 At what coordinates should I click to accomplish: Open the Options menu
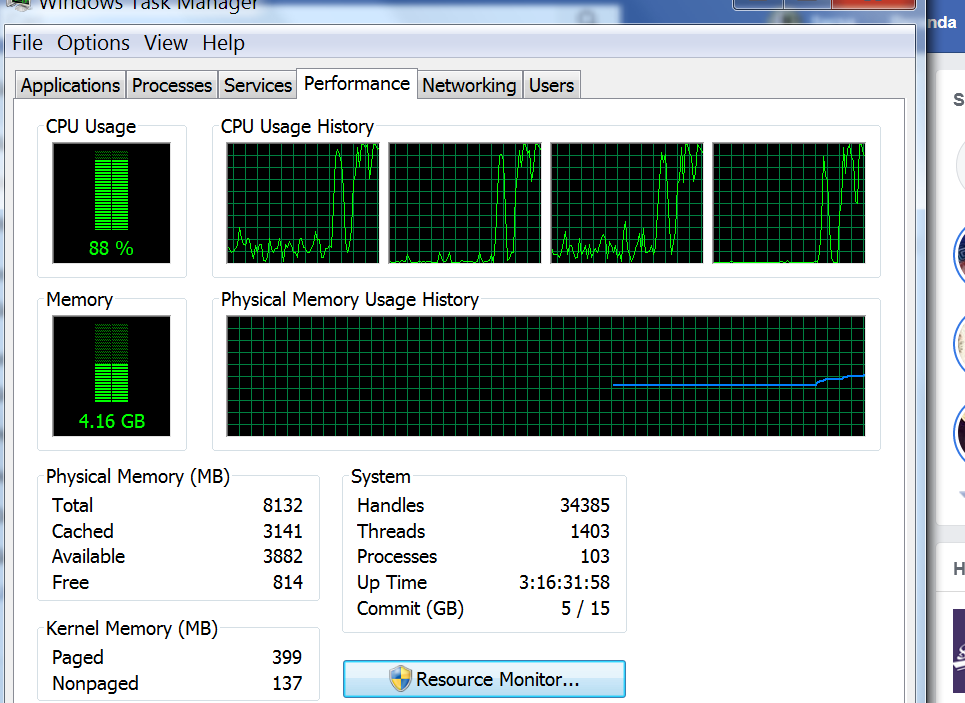tap(94, 43)
